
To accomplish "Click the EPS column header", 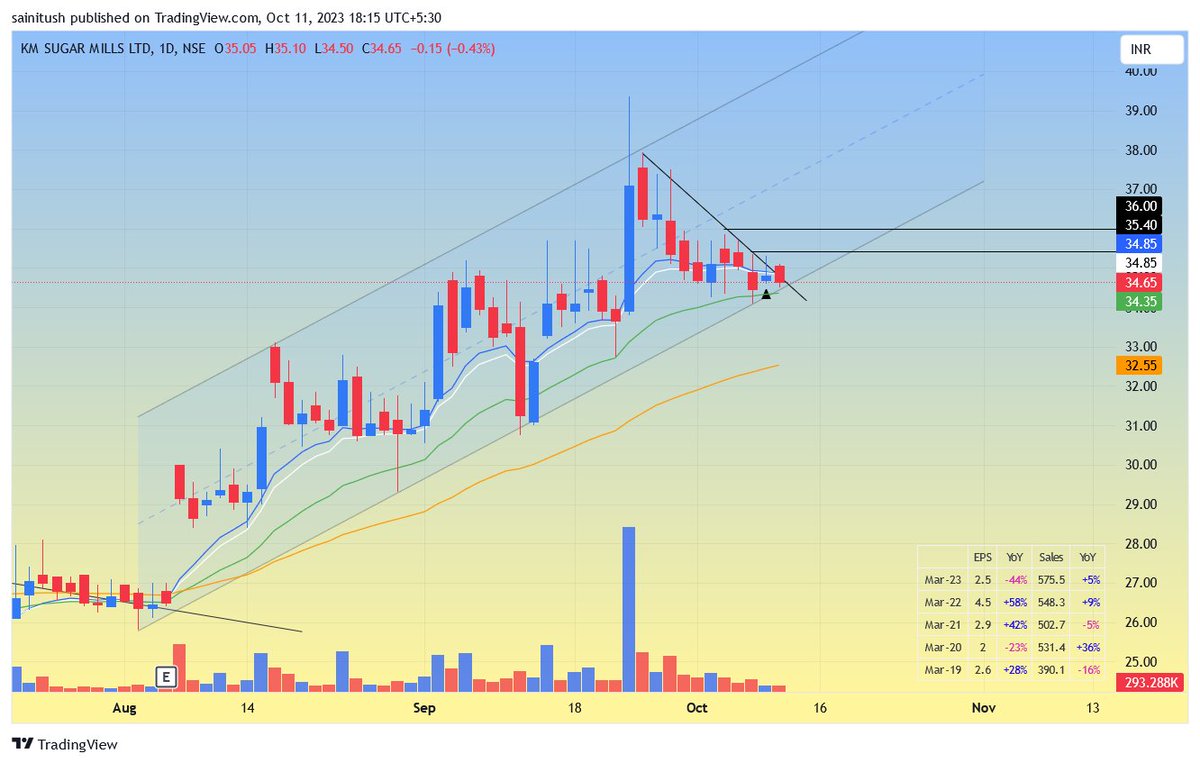I will tap(983, 557).
